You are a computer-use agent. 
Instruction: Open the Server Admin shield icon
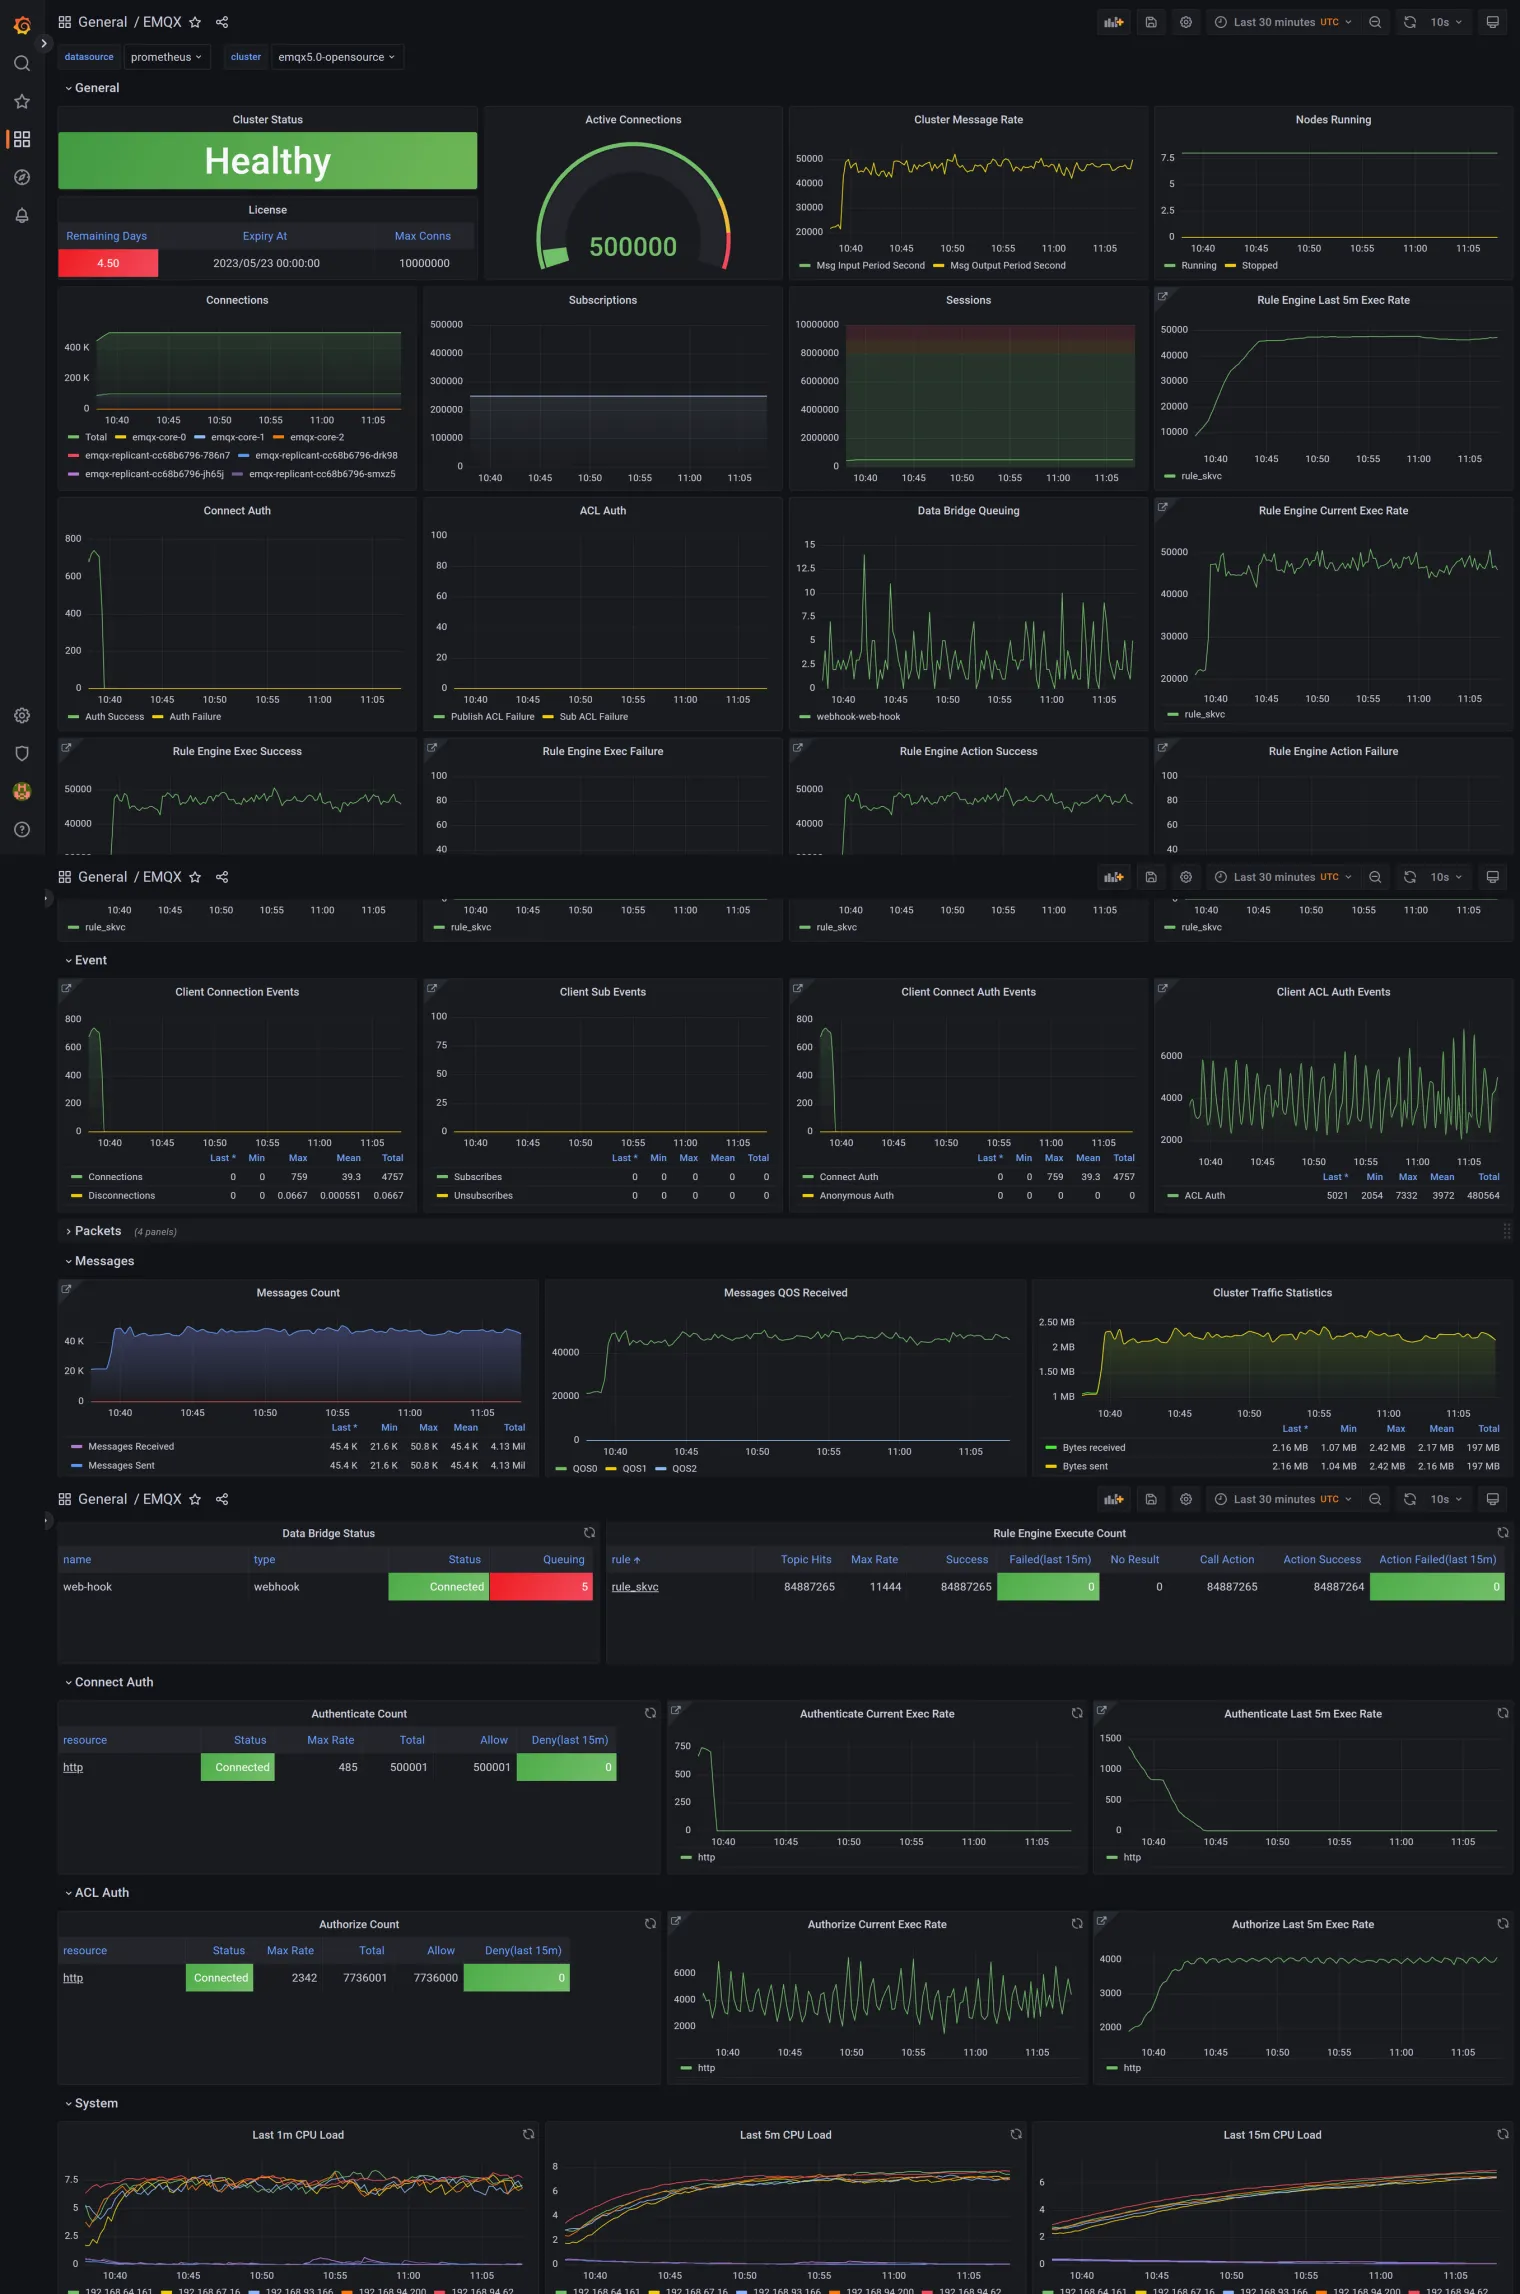[x=22, y=753]
